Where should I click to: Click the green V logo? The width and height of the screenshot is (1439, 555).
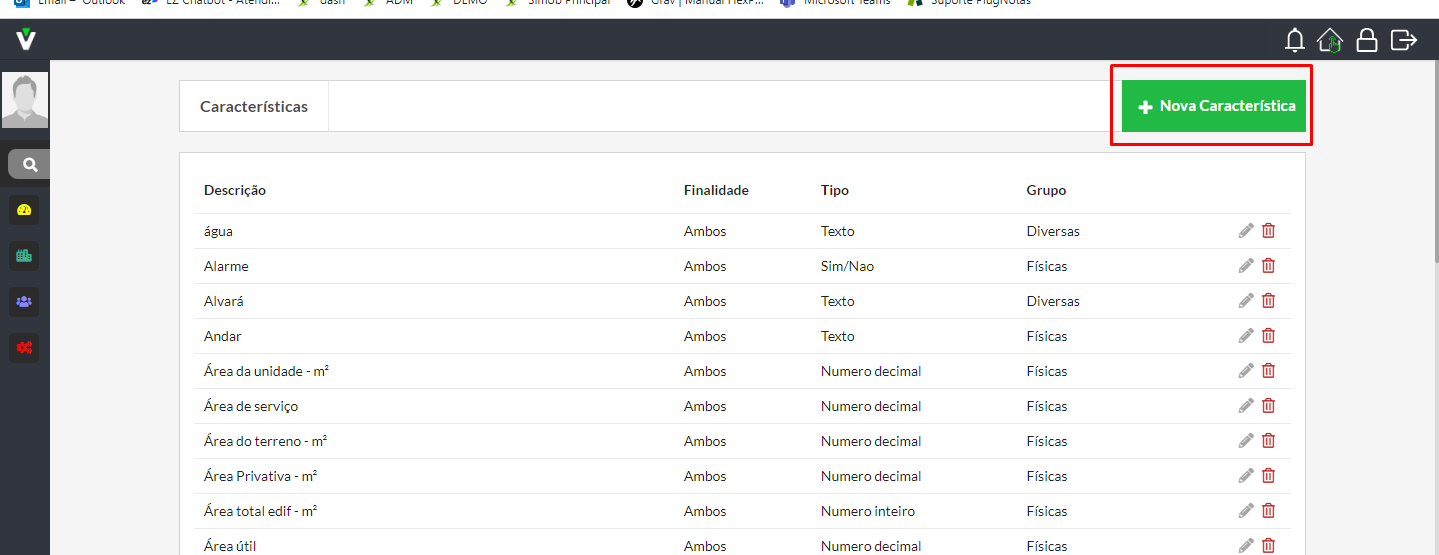26,40
